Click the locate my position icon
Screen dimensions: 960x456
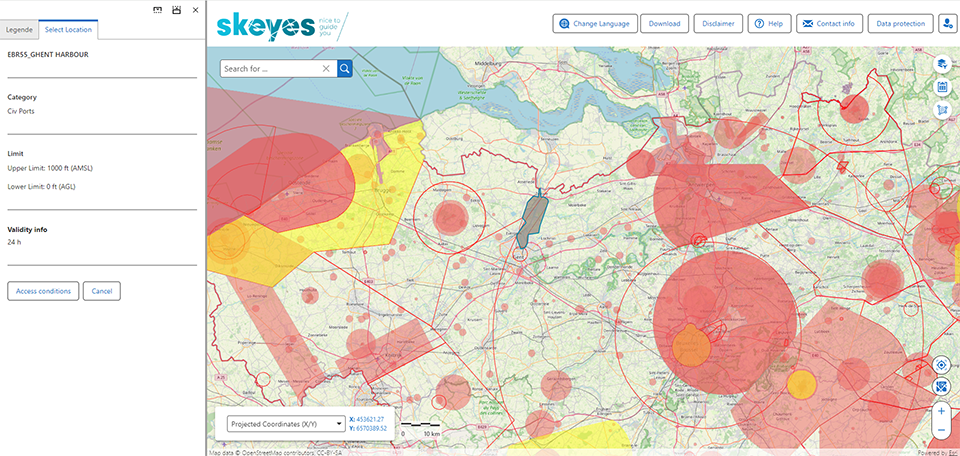[941, 365]
